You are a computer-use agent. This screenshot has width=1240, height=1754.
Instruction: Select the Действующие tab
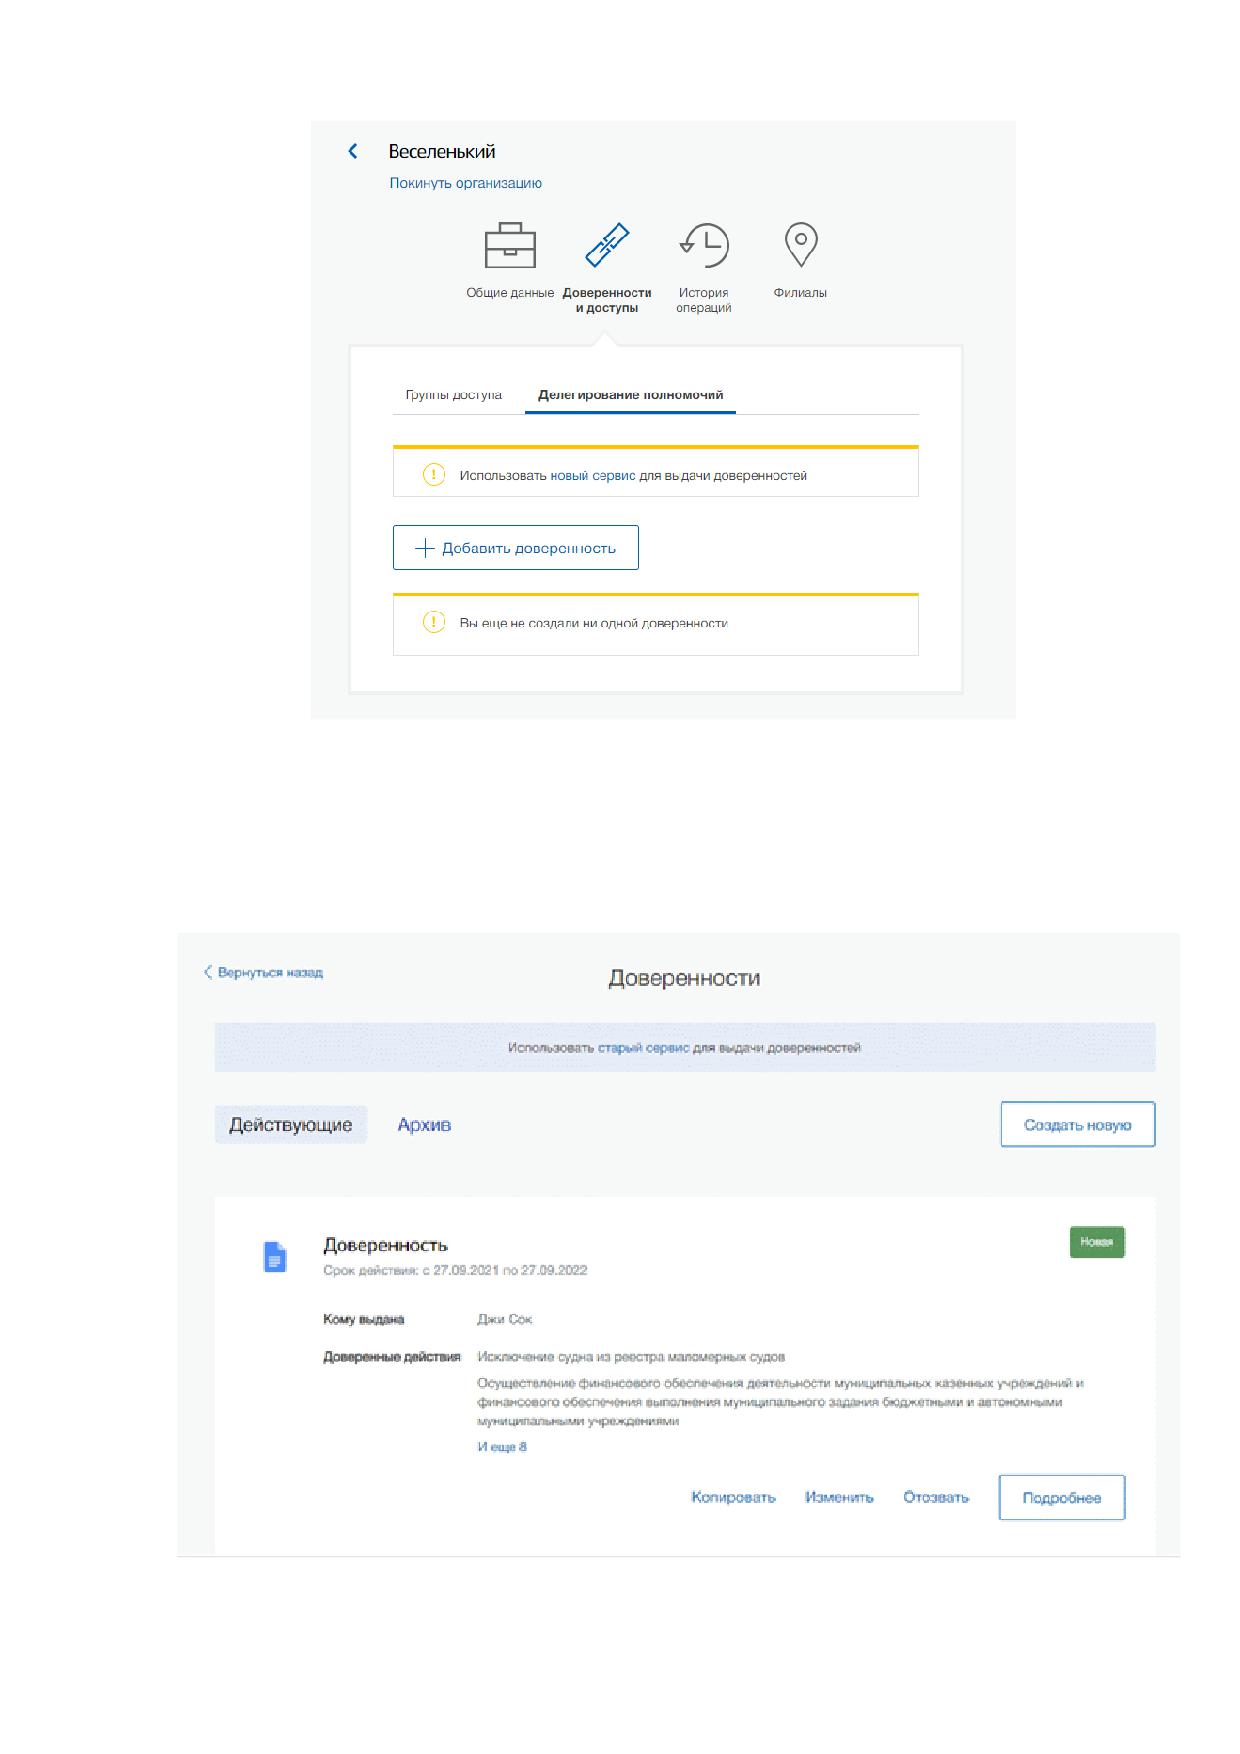pos(291,1125)
